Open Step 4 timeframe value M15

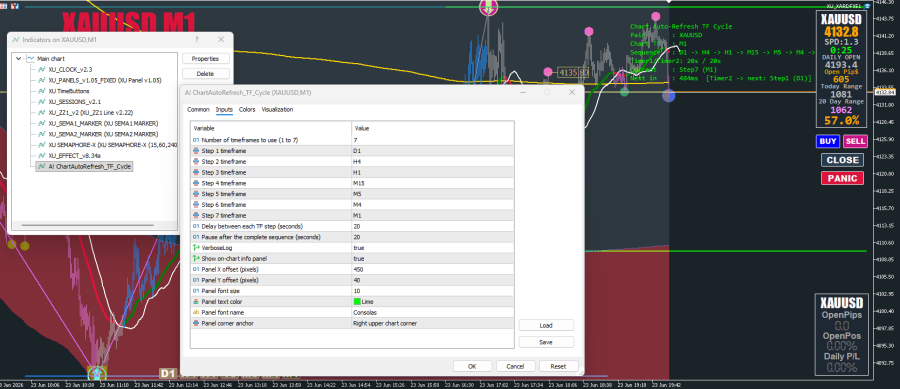pyautogui.click(x=433, y=183)
